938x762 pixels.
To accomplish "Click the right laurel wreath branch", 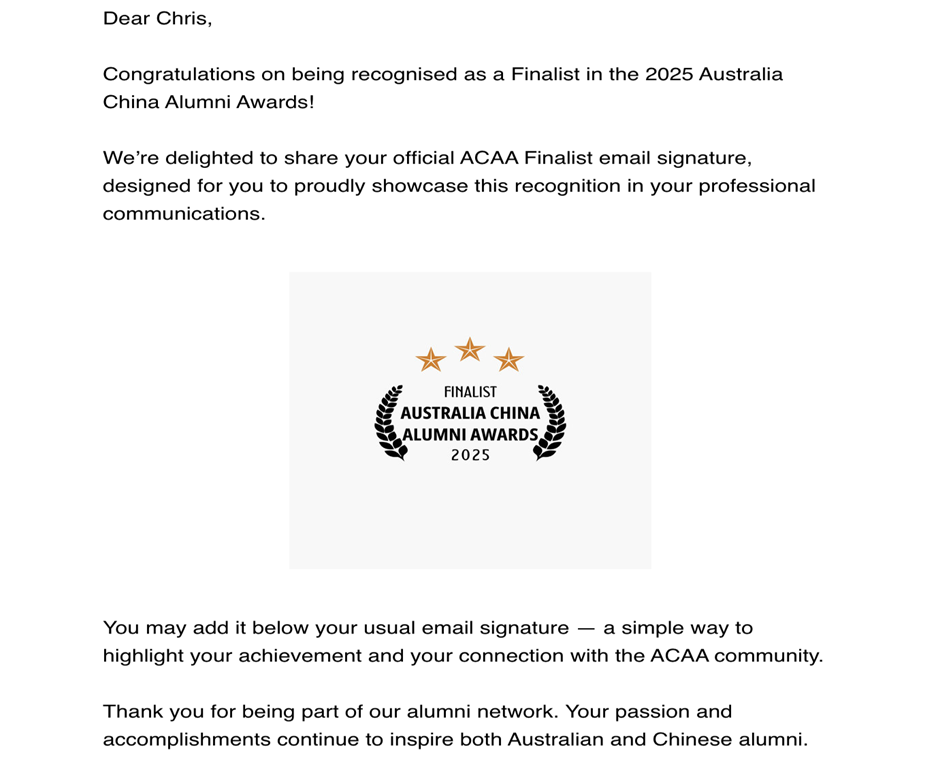I will click(x=551, y=422).
